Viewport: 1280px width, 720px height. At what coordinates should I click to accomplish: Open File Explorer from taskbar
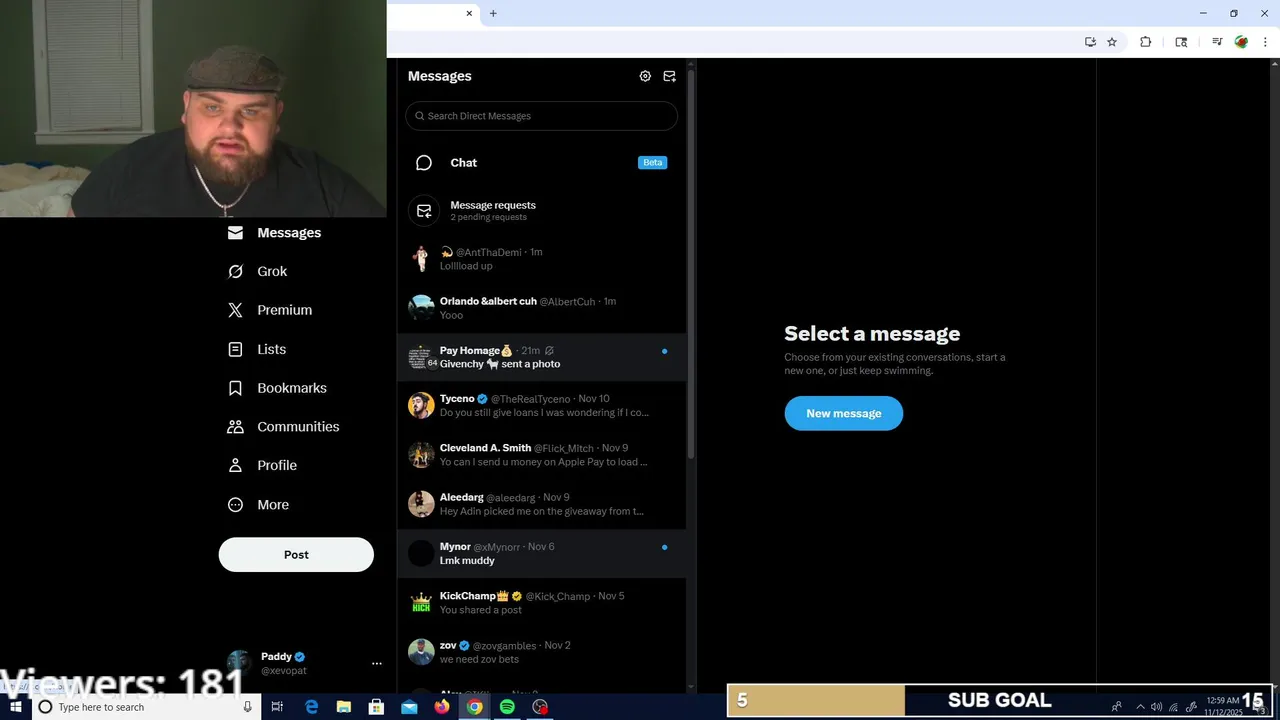[344, 707]
